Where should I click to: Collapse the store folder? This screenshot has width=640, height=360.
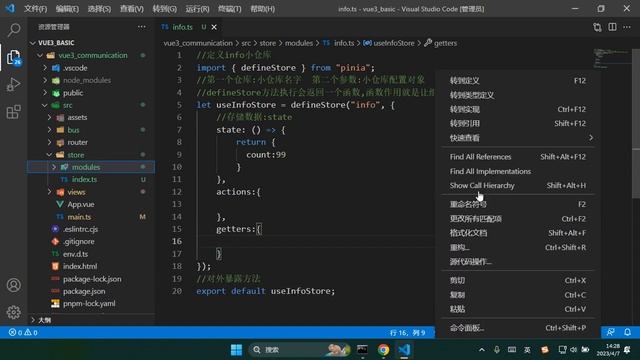pos(49,155)
